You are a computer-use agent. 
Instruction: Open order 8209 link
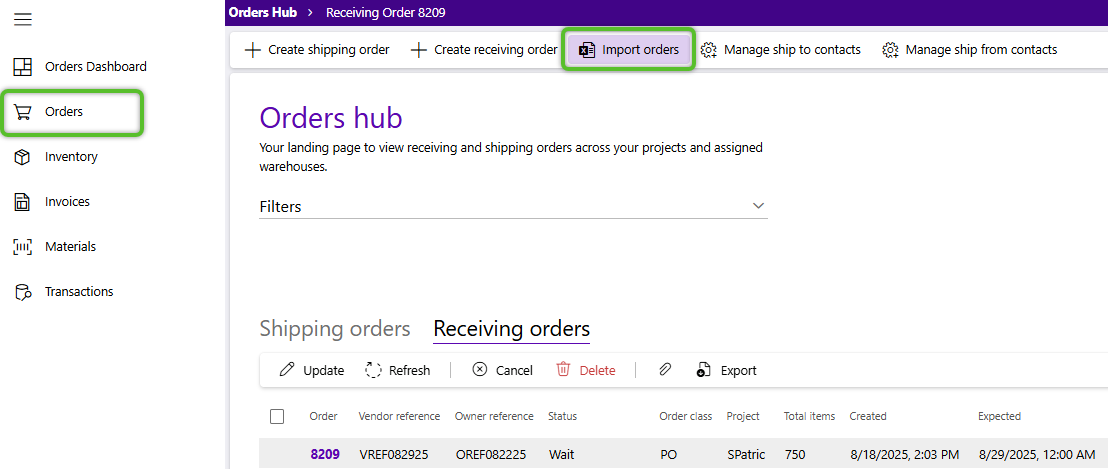[324, 454]
